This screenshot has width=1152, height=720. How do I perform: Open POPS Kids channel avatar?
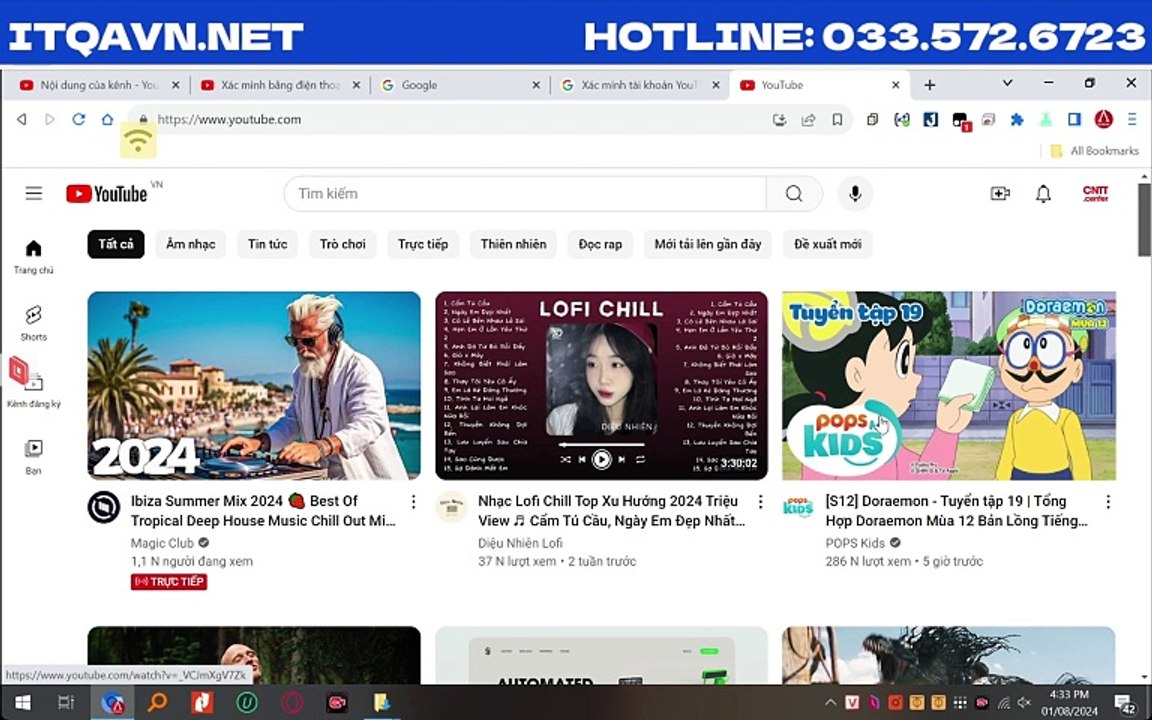(x=798, y=507)
